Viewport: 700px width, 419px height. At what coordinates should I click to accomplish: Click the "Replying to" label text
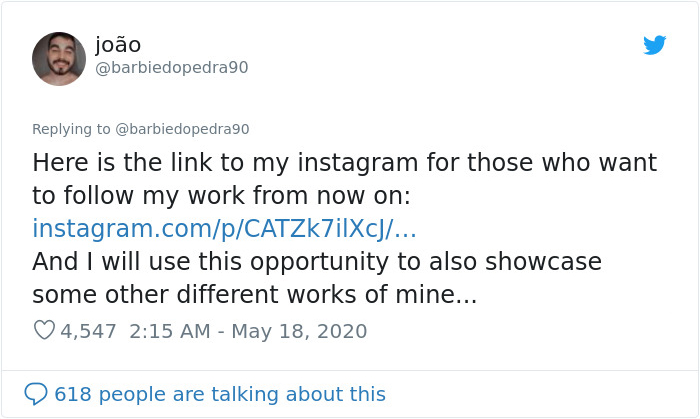pyautogui.click(x=71, y=129)
